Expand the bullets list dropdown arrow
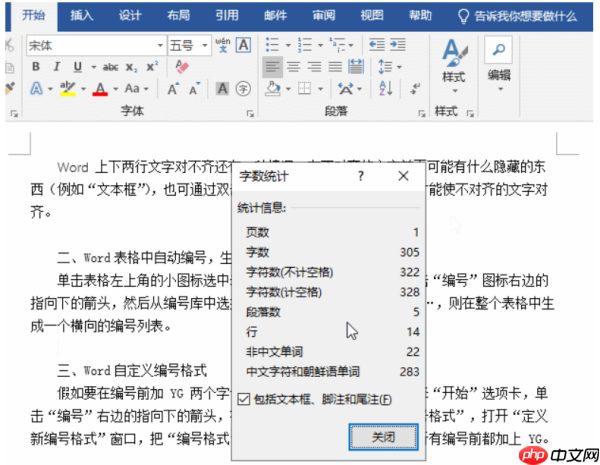The width and height of the screenshot is (600, 465). point(288,45)
